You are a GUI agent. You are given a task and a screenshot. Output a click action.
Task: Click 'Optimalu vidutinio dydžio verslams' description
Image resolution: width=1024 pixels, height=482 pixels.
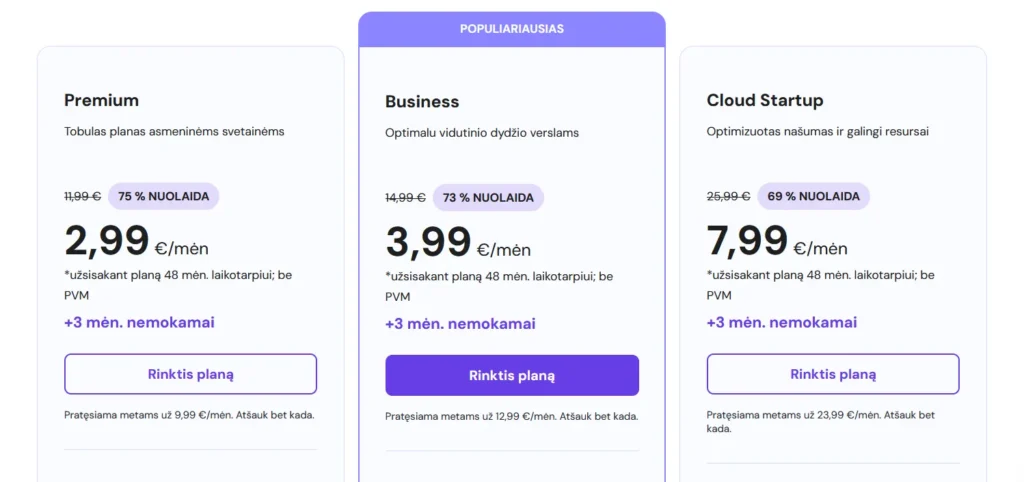pyautogui.click(x=482, y=133)
